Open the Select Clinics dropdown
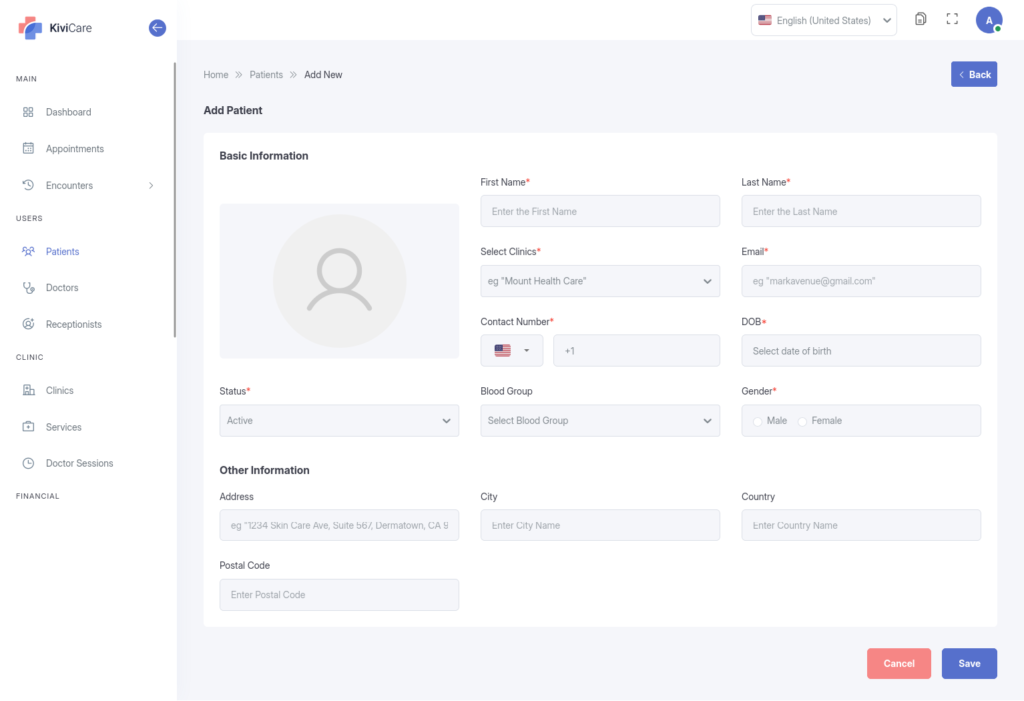Viewport: 1024px width, 701px height. click(599, 281)
